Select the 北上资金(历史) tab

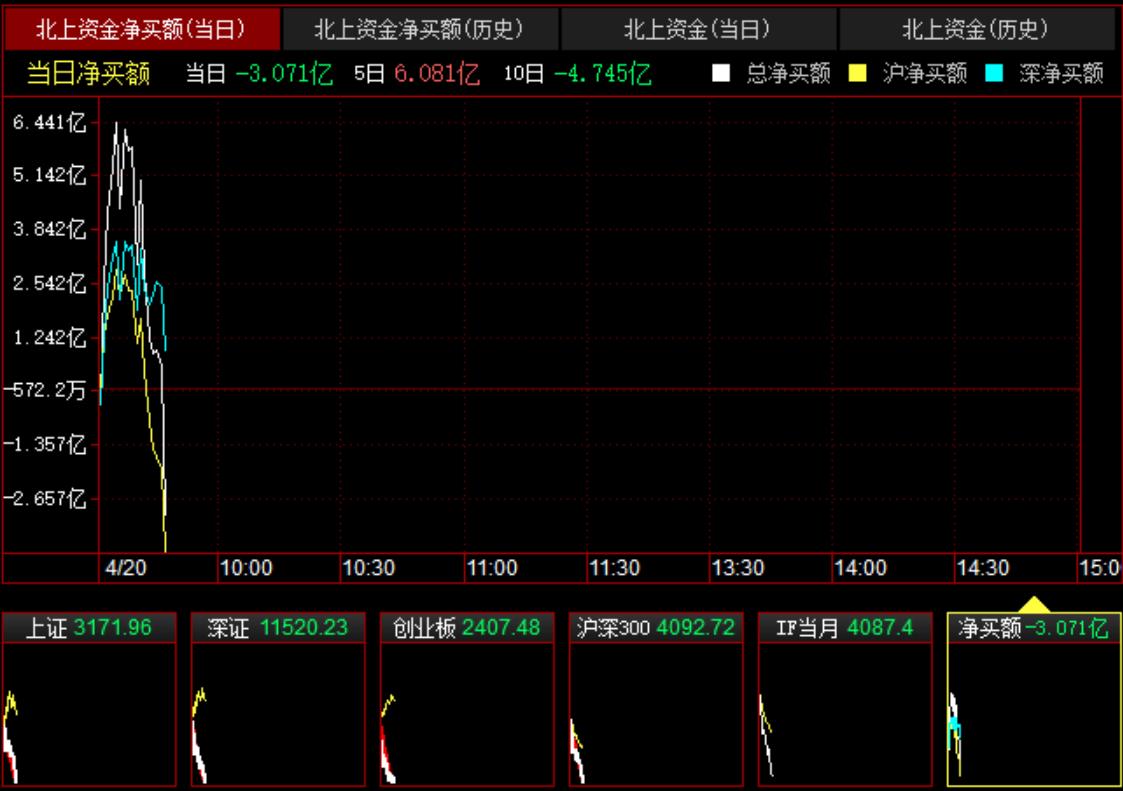[976, 30]
